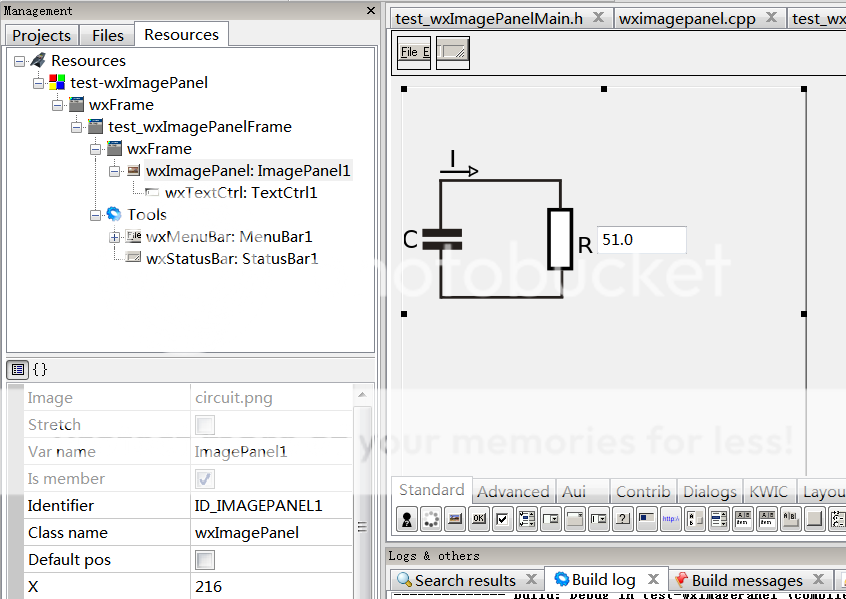Toggle the Is member checkbox
This screenshot has width=846, height=599.
coord(204,479)
